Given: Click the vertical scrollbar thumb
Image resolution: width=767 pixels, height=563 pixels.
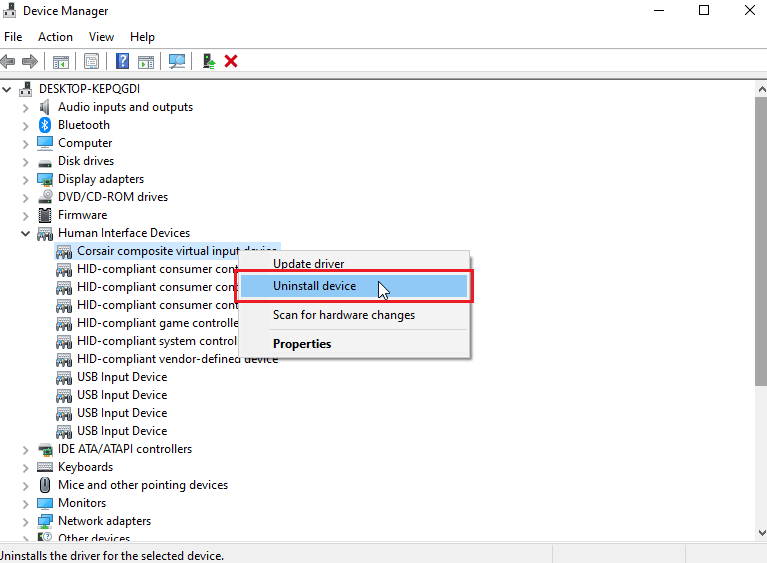Looking at the screenshot, I should coord(761,242).
